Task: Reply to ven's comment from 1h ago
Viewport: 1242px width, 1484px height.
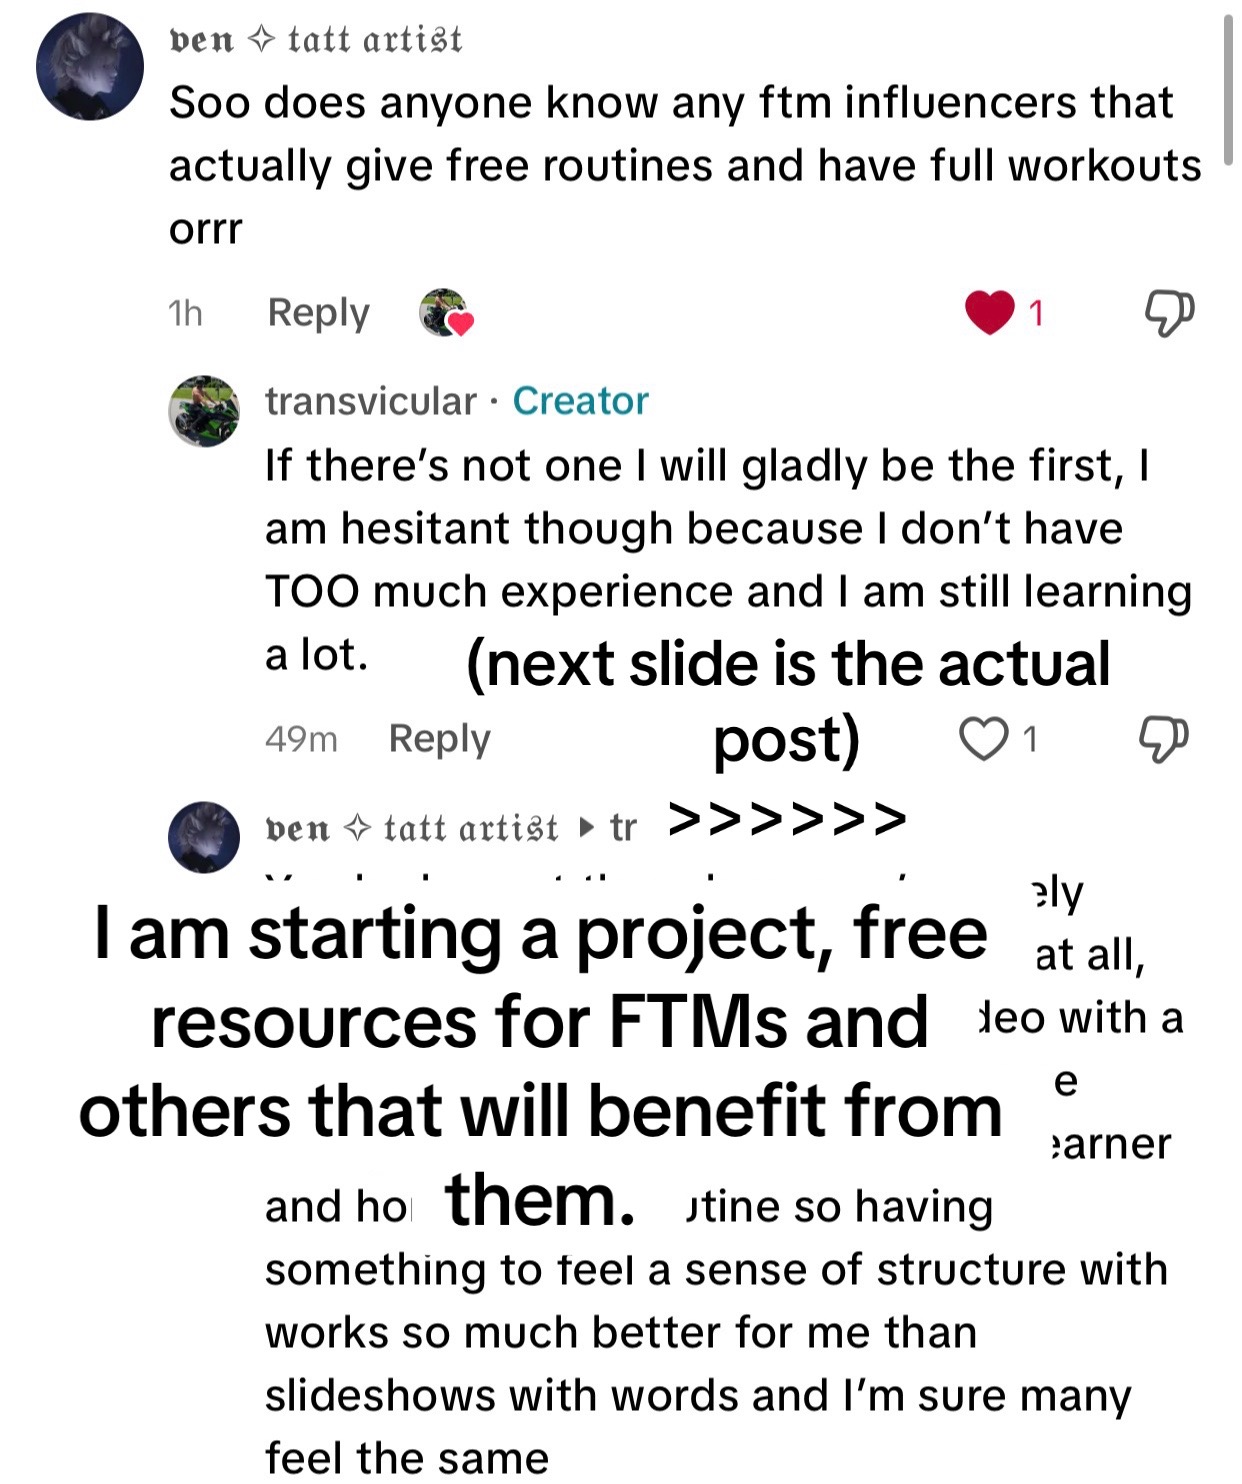Action: tap(318, 313)
